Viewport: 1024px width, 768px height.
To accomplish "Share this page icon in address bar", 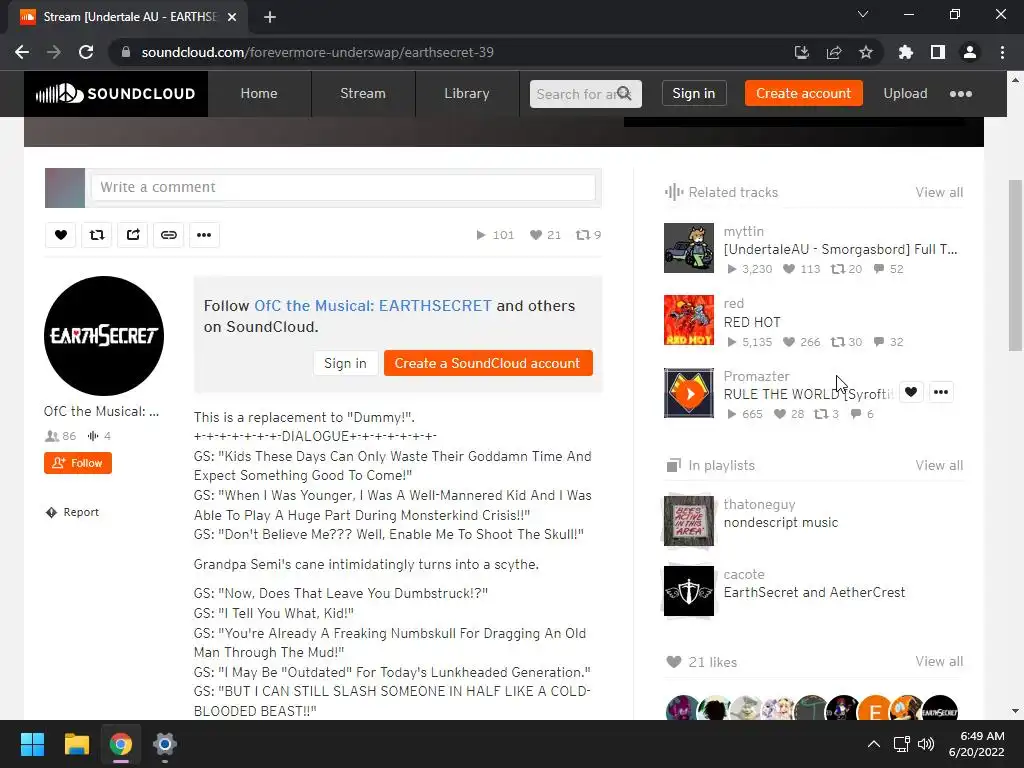I will [x=834, y=52].
